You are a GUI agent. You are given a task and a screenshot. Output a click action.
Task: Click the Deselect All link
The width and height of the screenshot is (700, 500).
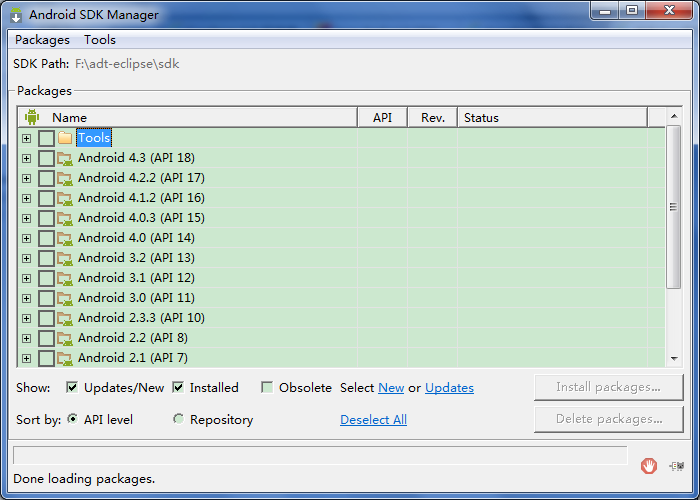click(x=374, y=420)
